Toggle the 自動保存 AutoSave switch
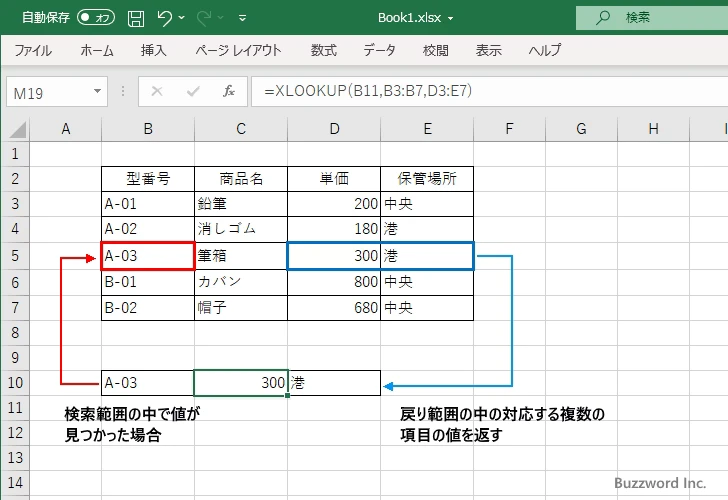 coord(96,18)
